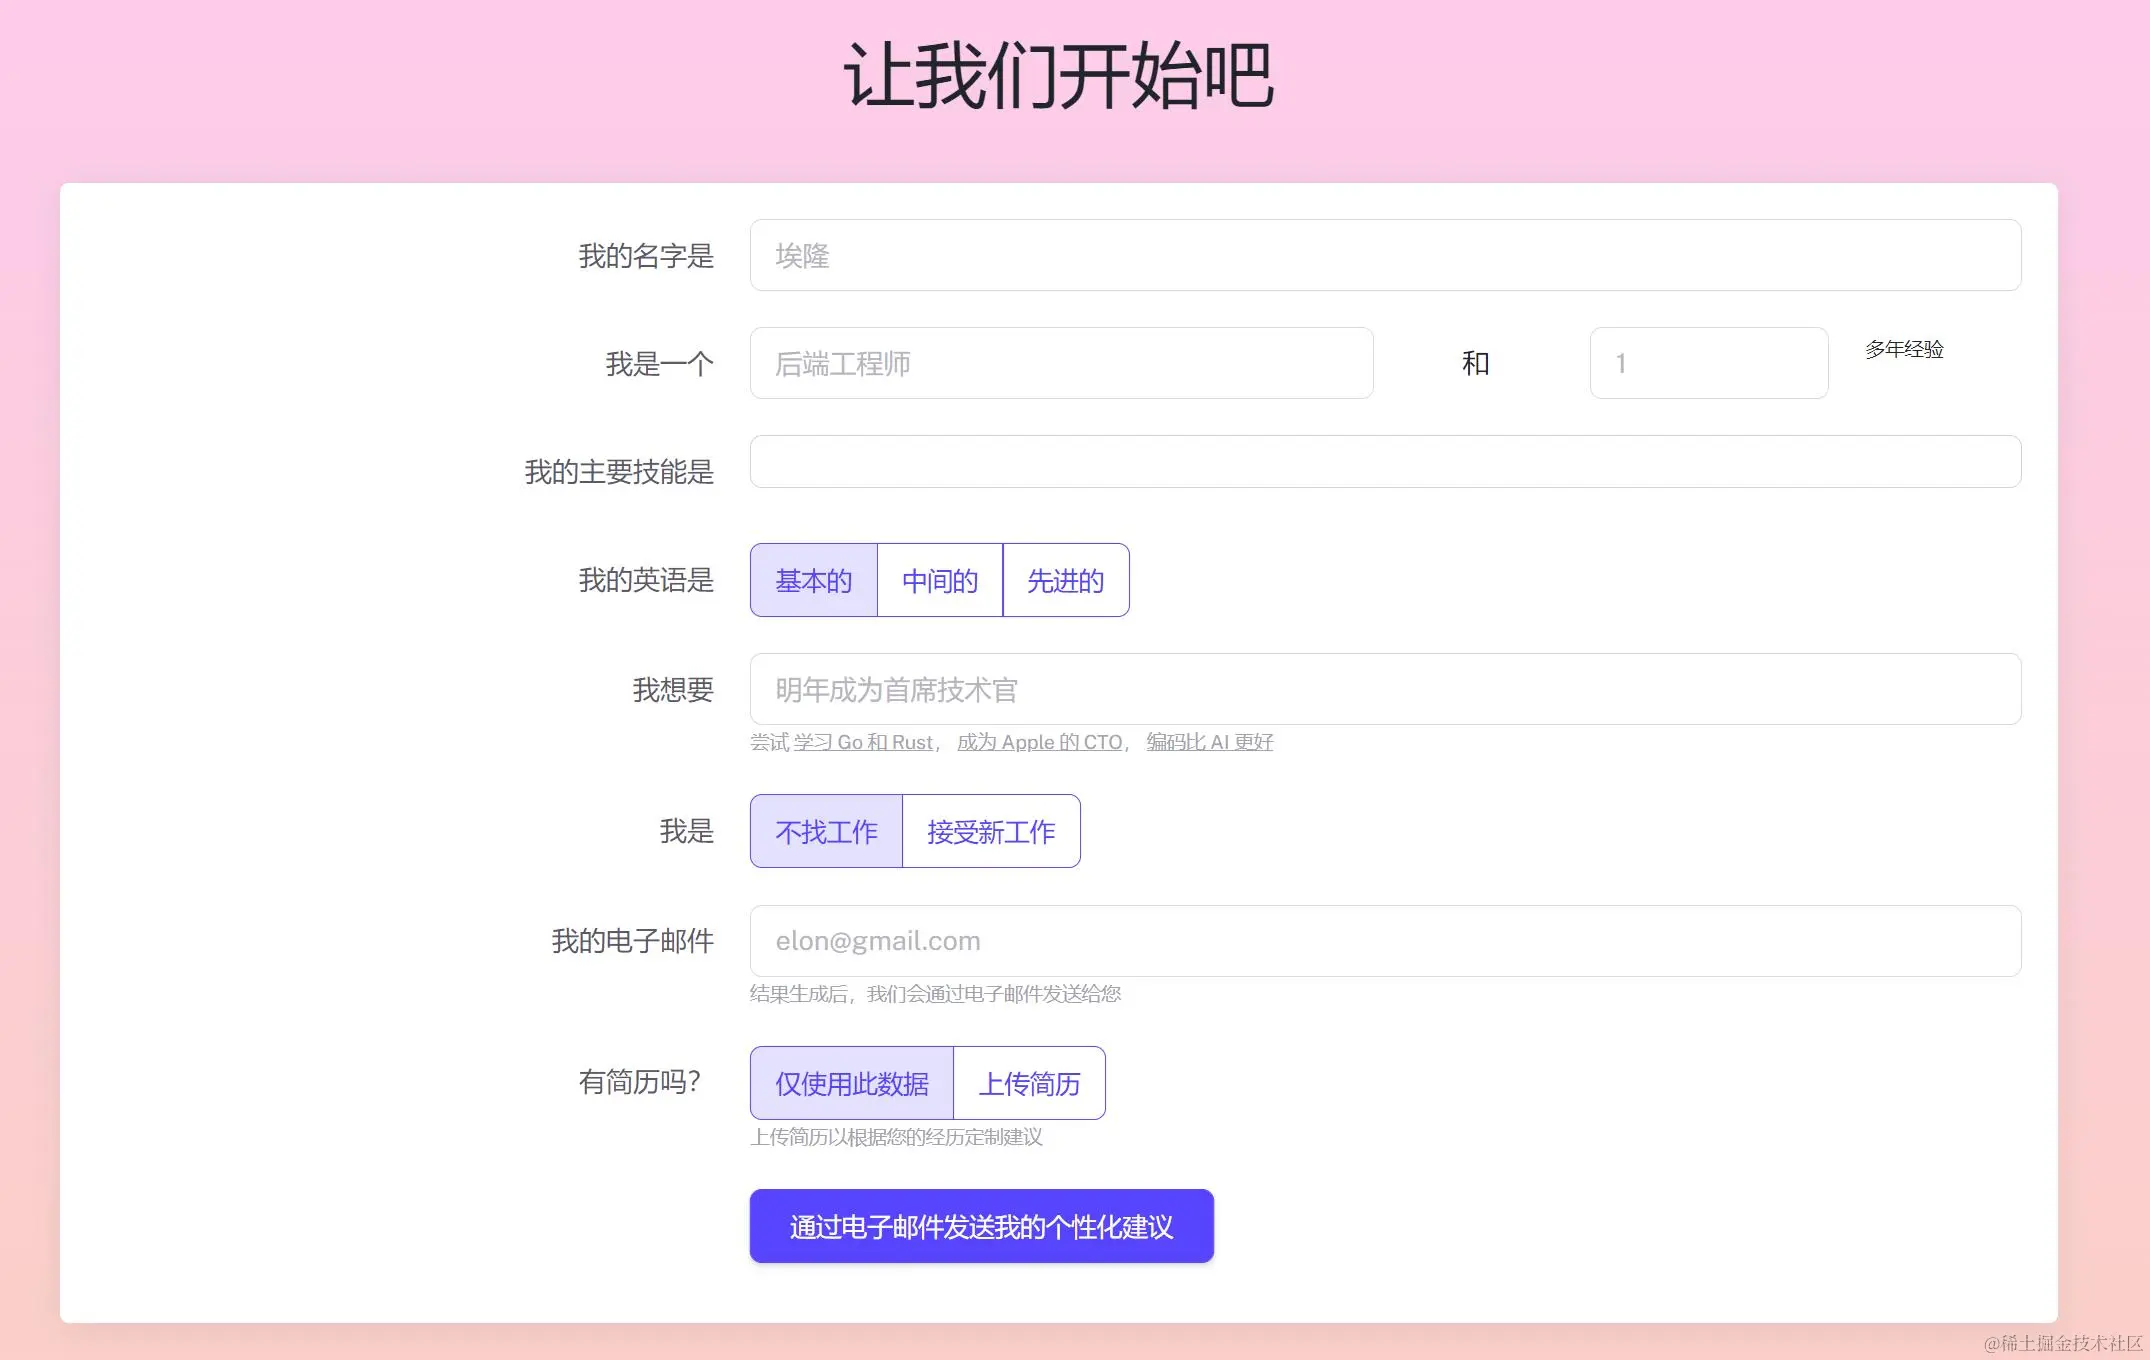The height and width of the screenshot is (1360, 2150).
Task: Click the empty main skills input field
Action: [1385, 462]
